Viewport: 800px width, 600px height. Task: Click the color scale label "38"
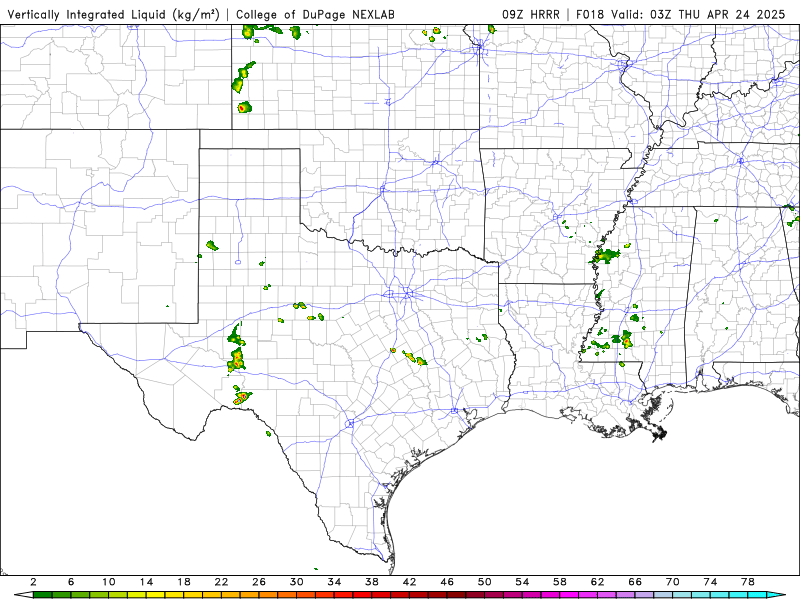[372, 582]
